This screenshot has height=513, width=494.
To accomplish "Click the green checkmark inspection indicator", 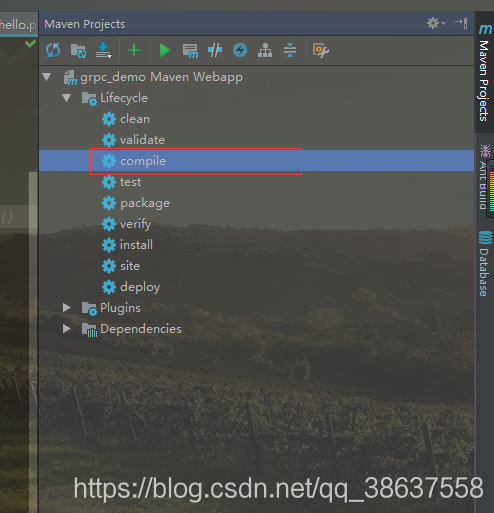I will point(30,43).
